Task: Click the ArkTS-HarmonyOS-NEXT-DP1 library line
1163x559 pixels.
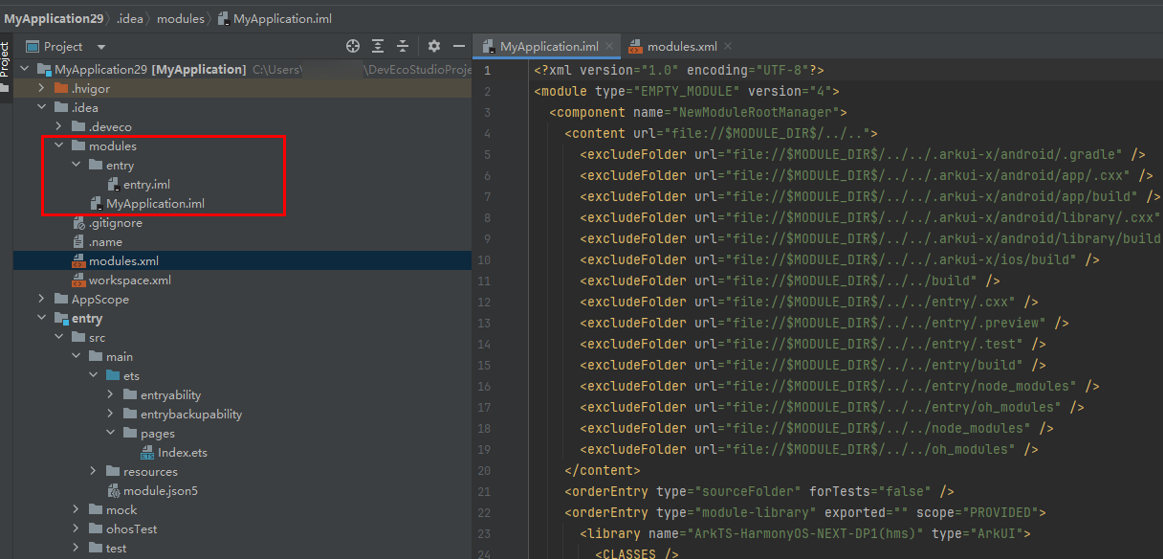Action: click(x=805, y=533)
